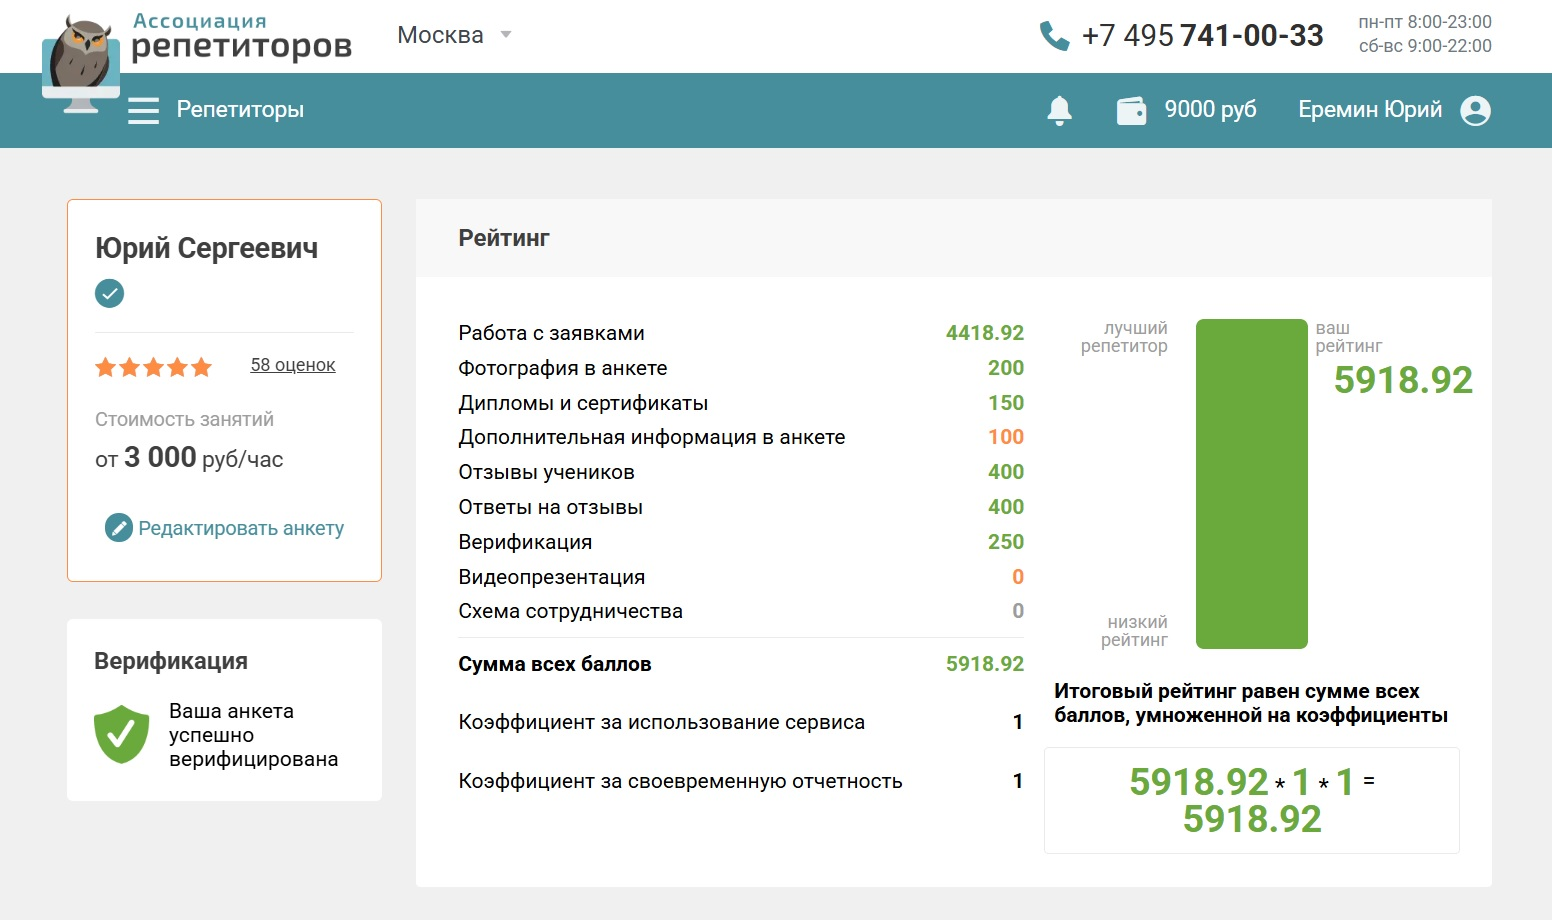
Task: Click the pencil edit icon
Action: 119,528
